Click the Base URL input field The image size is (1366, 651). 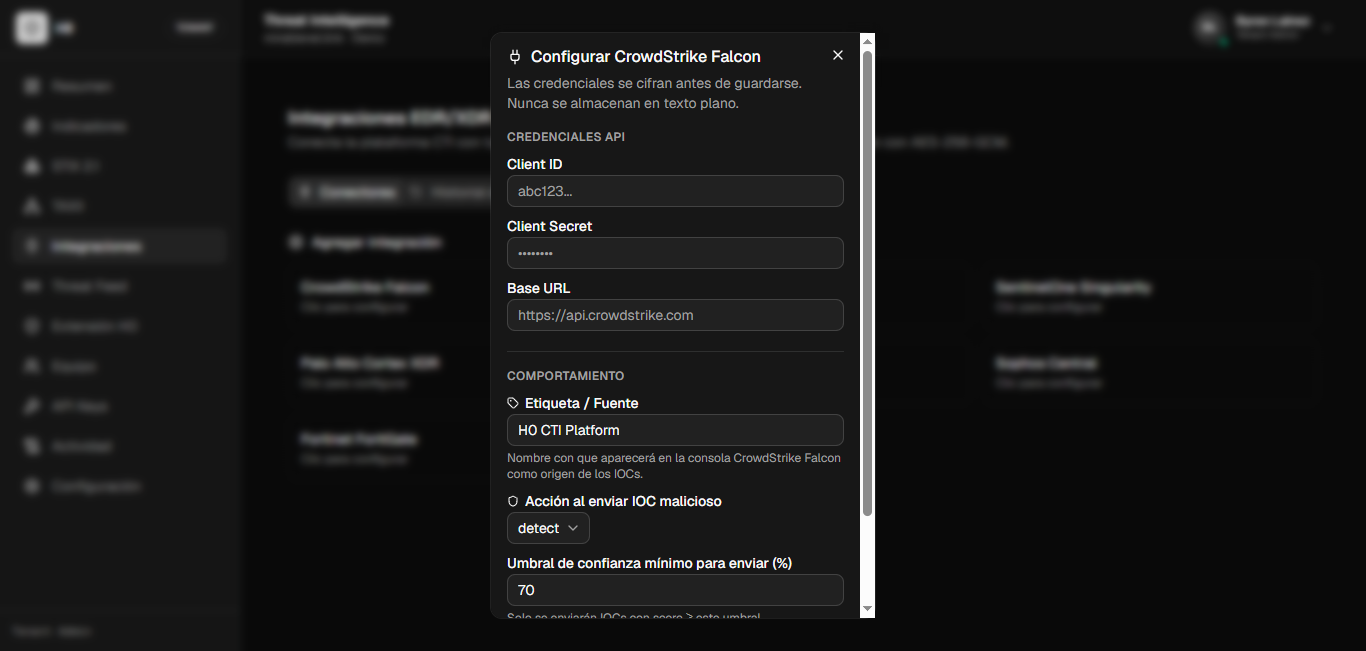coord(675,315)
